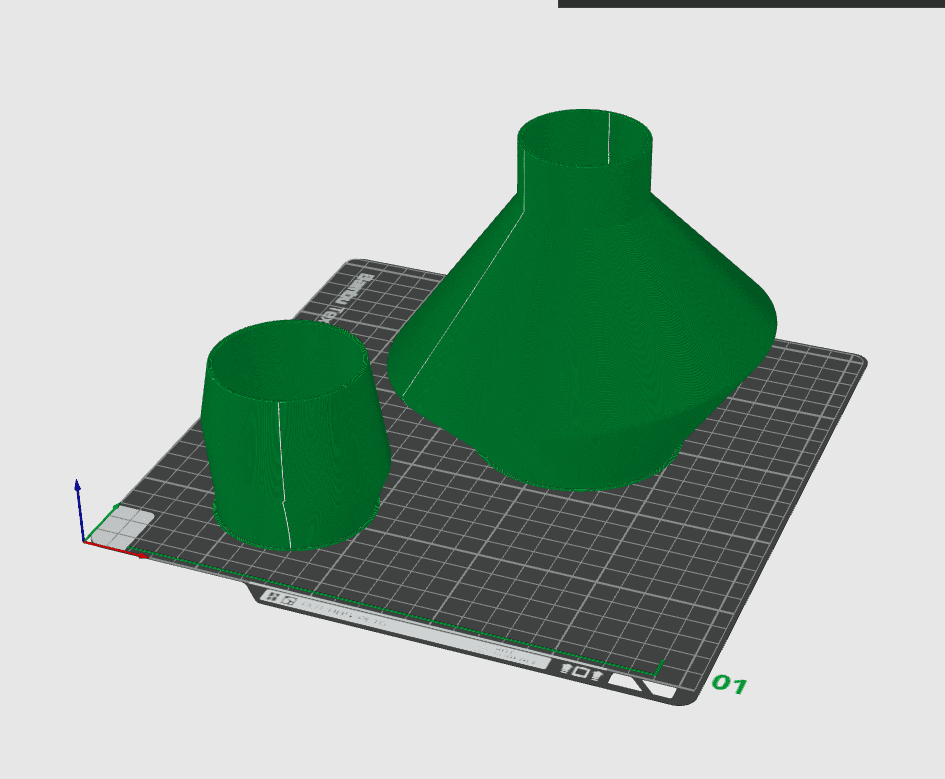The height and width of the screenshot is (779, 945).
Task: Click the green plate number 01
Action: [x=729, y=684]
